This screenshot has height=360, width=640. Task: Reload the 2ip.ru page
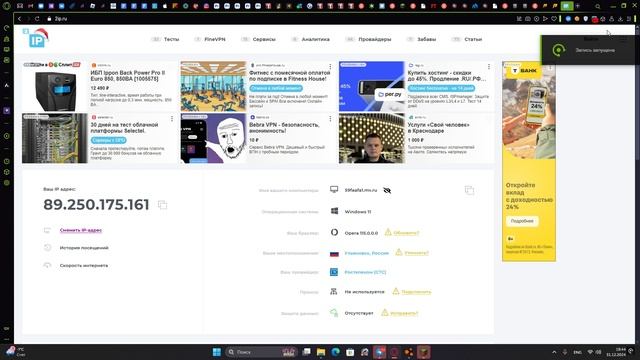click(x=37, y=19)
